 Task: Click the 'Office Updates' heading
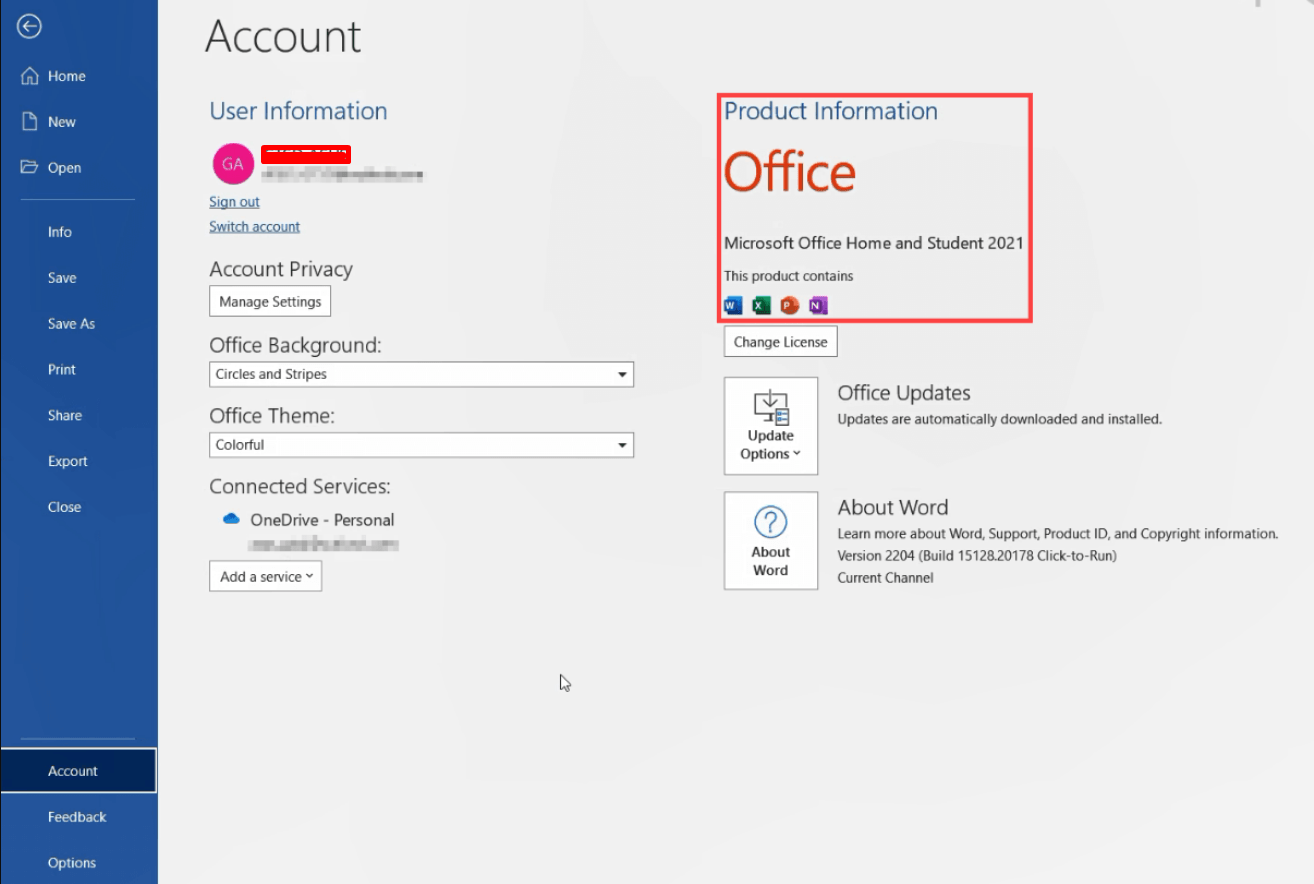coord(904,393)
